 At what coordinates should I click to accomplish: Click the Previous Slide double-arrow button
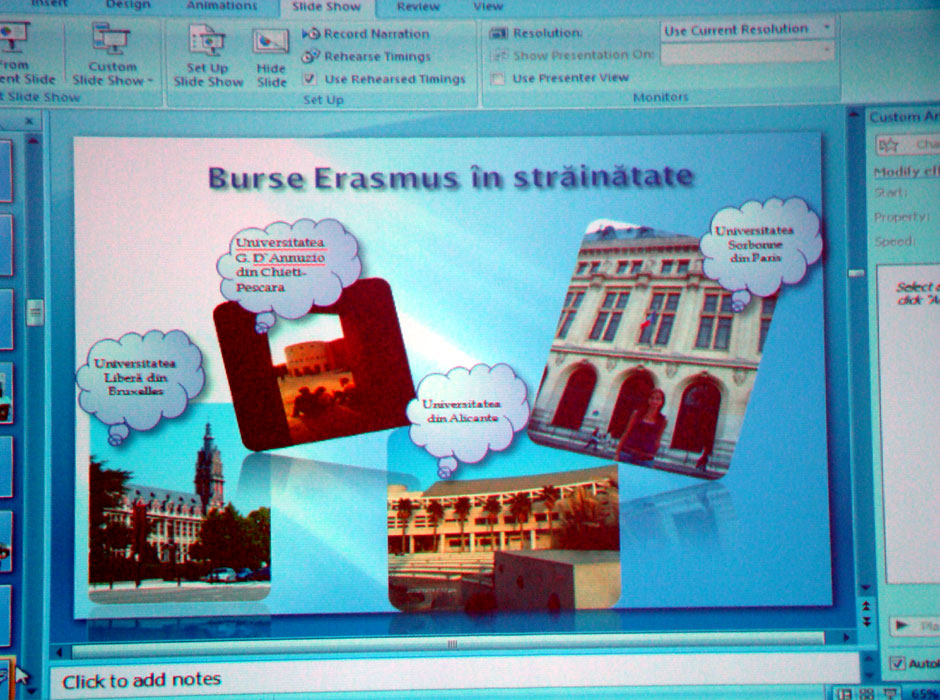pyautogui.click(x=866, y=607)
